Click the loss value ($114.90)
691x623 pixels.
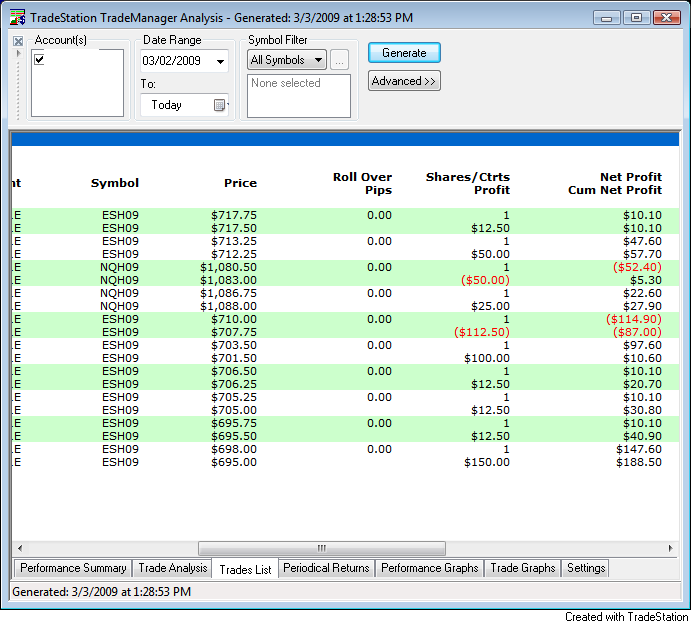pyautogui.click(x=634, y=319)
